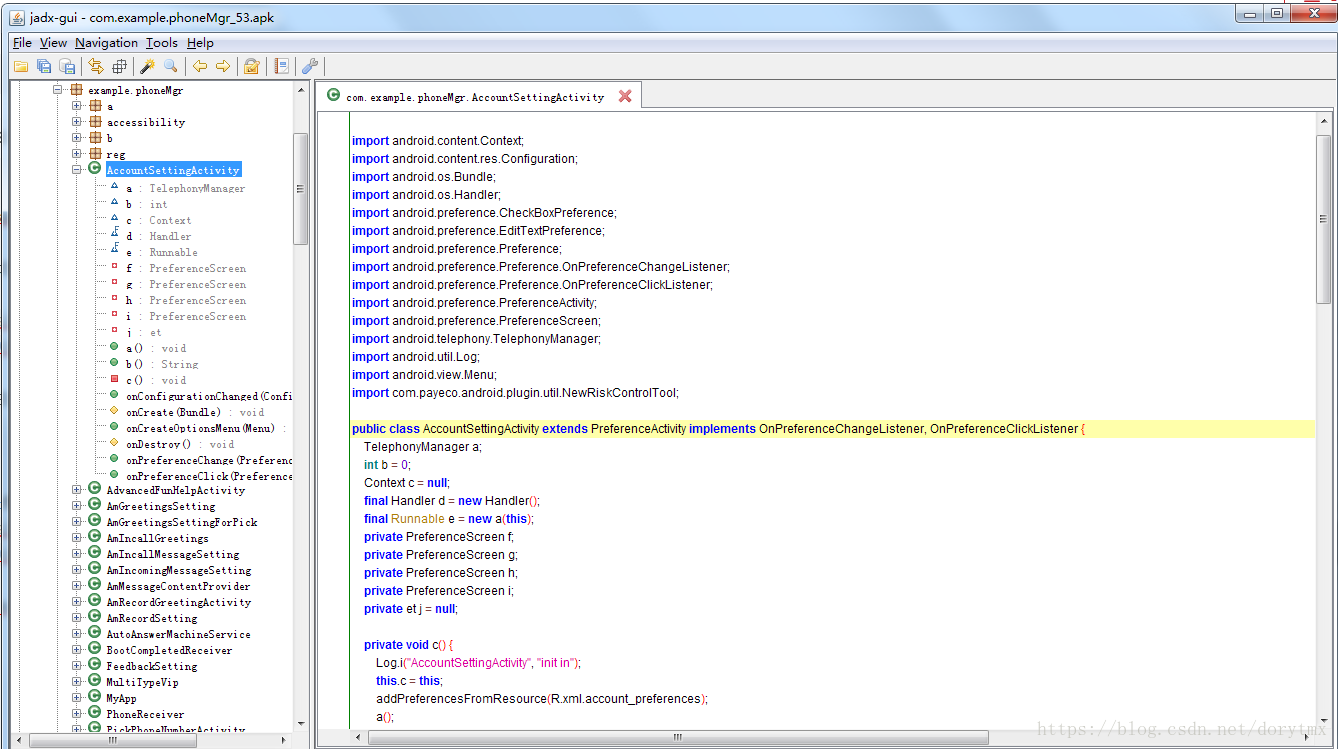Click the class tree vertical scrollbar
This screenshot has width=1338, height=749.
tap(300, 189)
